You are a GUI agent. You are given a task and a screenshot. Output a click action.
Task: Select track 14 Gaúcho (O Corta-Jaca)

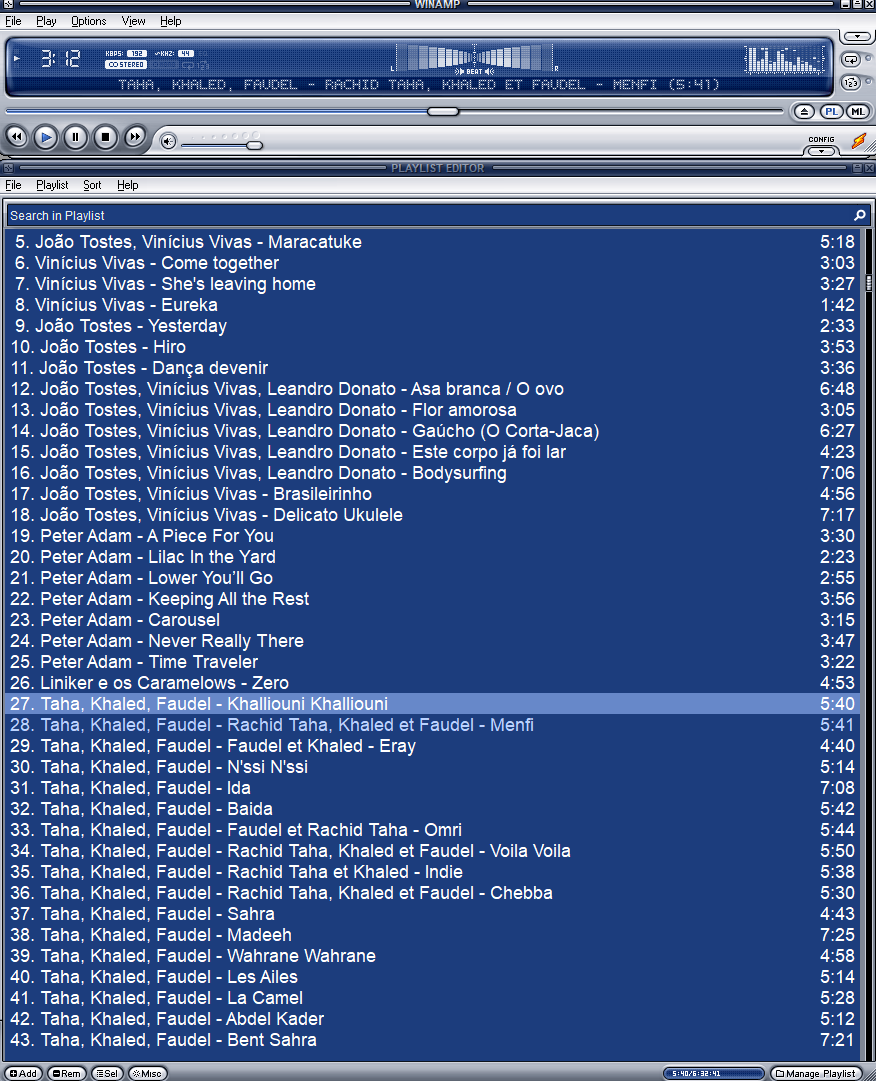[432, 431]
